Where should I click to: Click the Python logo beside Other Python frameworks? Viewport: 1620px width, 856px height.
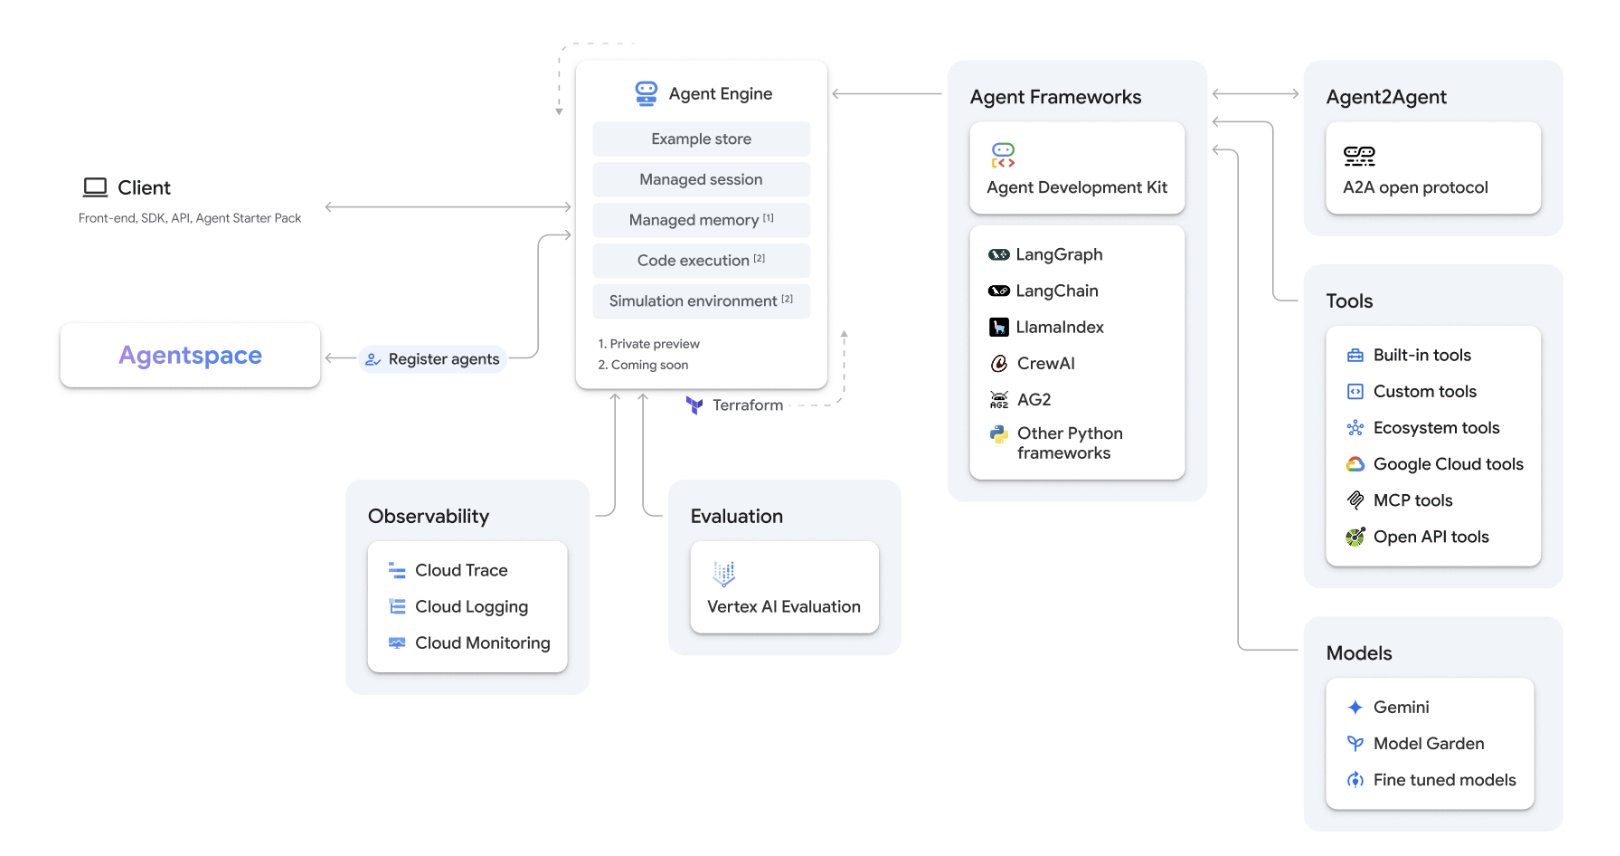click(999, 434)
